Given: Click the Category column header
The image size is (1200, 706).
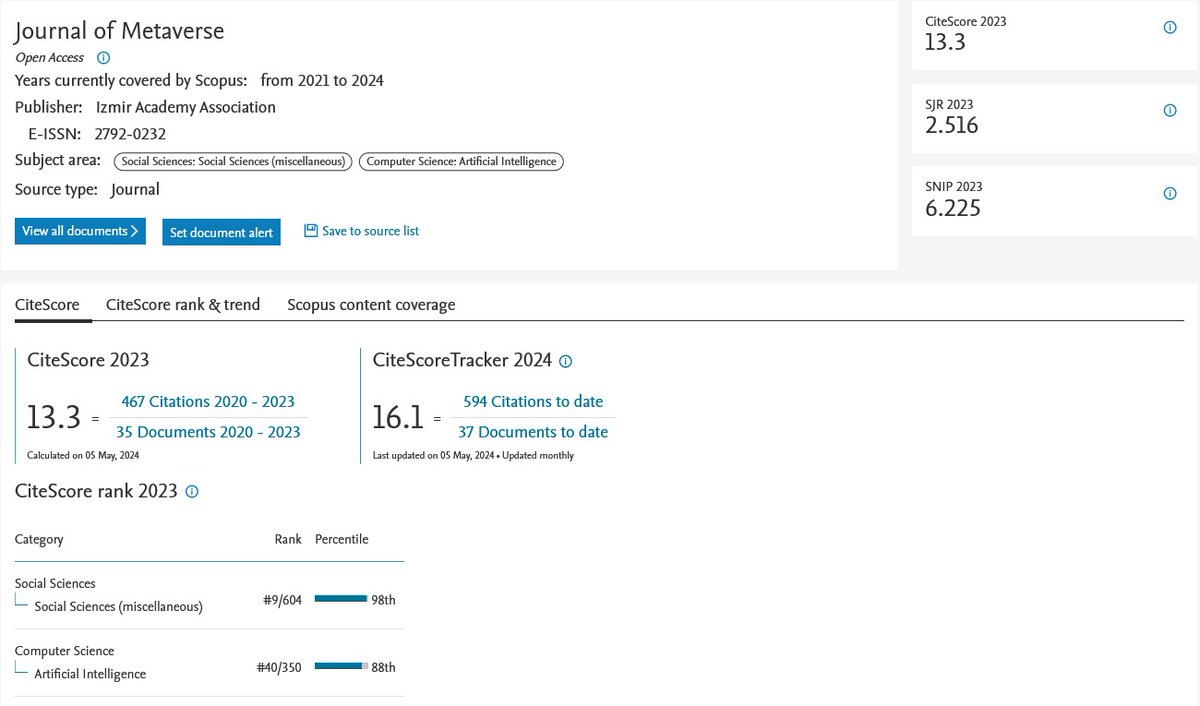Looking at the screenshot, I should point(39,539).
